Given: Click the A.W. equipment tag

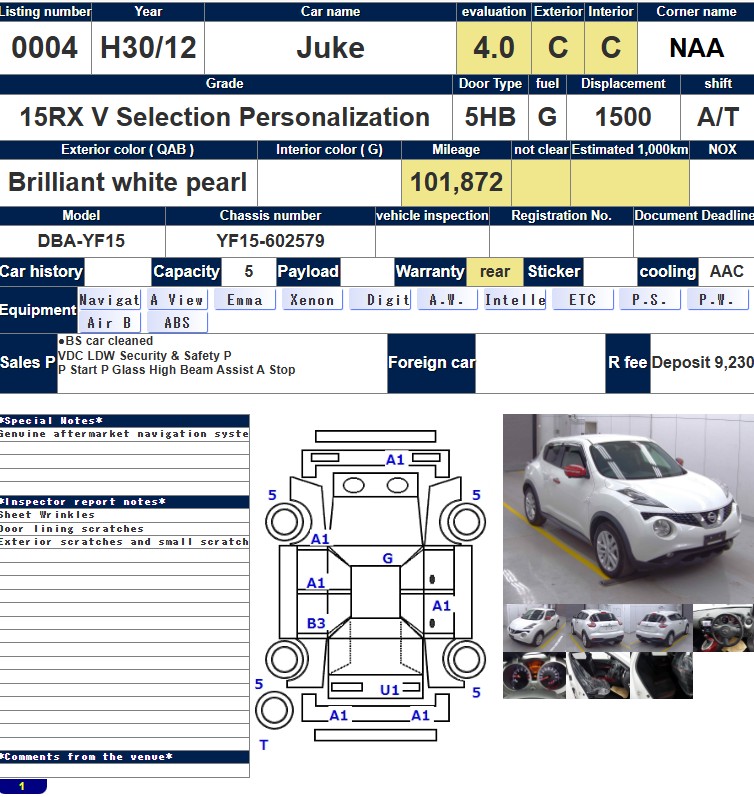Looking at the screenshot, I should (x=447, y=300).
